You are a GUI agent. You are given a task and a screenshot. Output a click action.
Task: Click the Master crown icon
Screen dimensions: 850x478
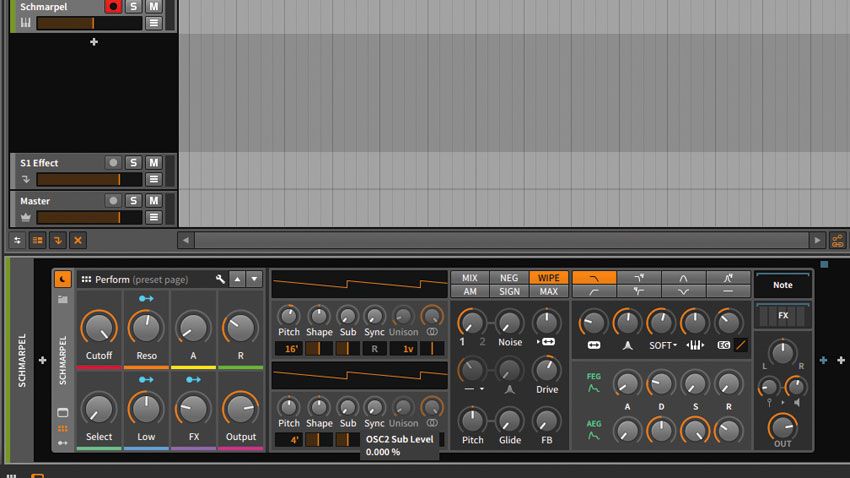25,217
